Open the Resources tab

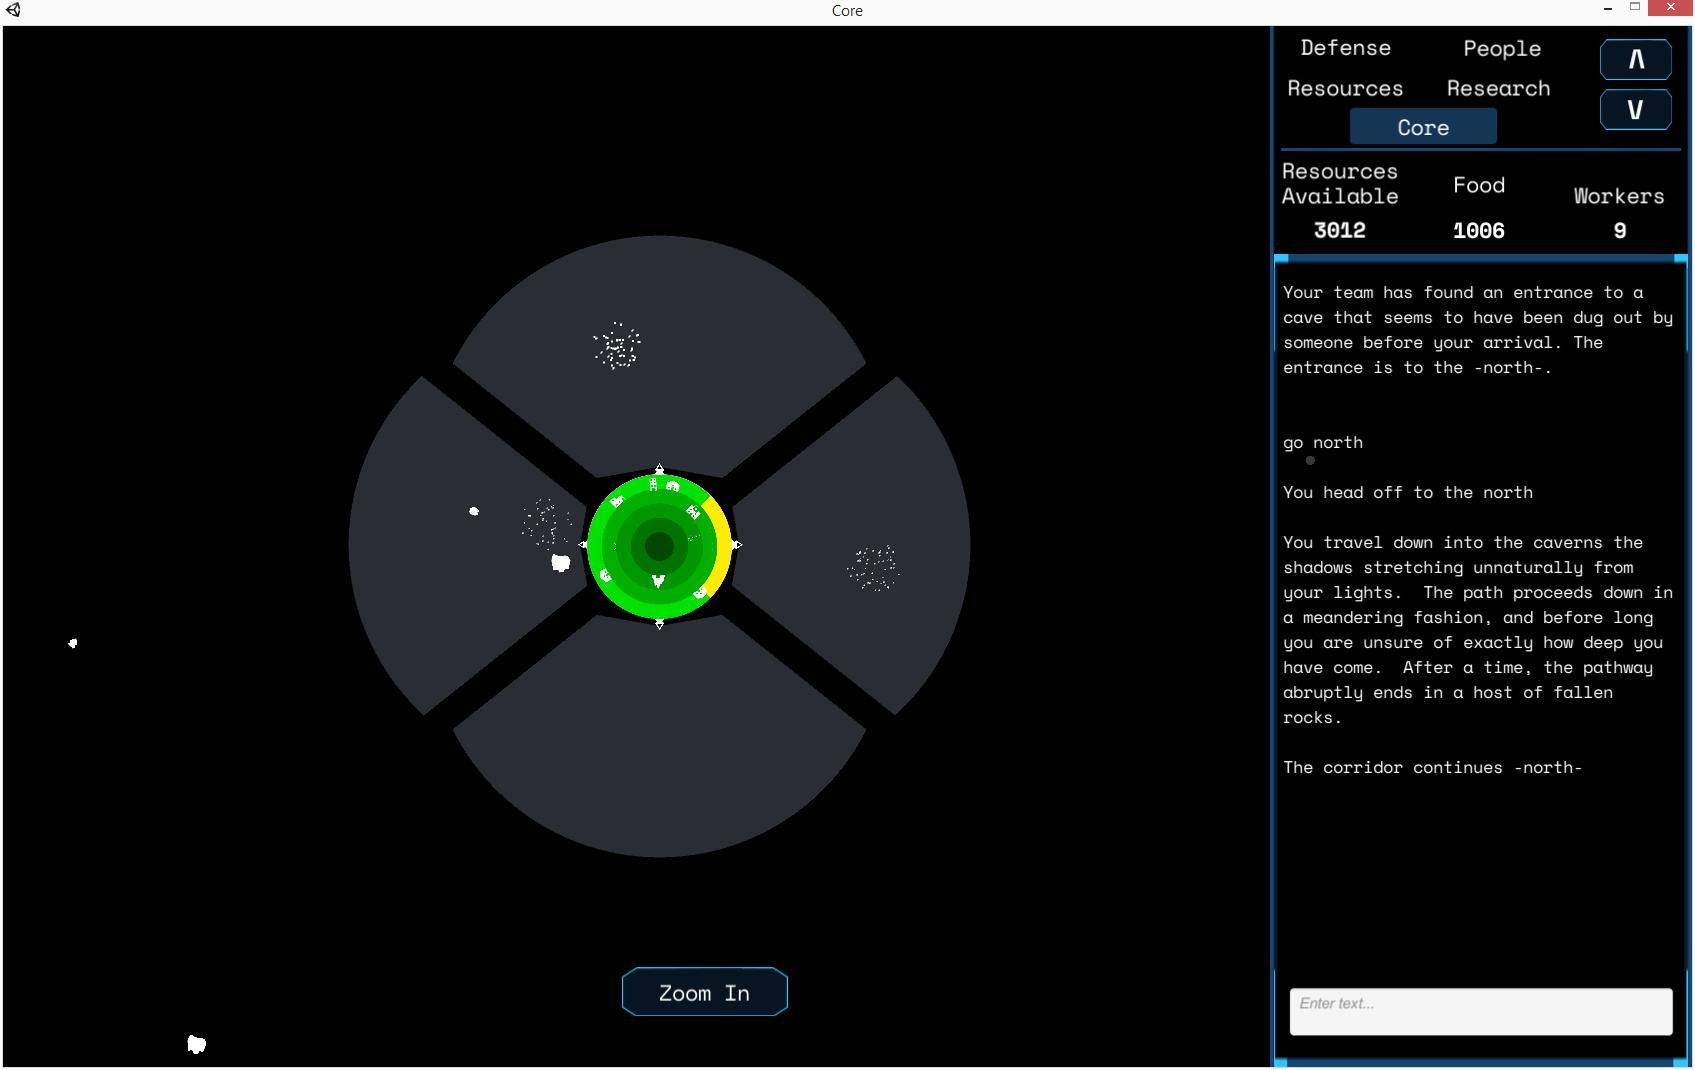click(1344, 89)
